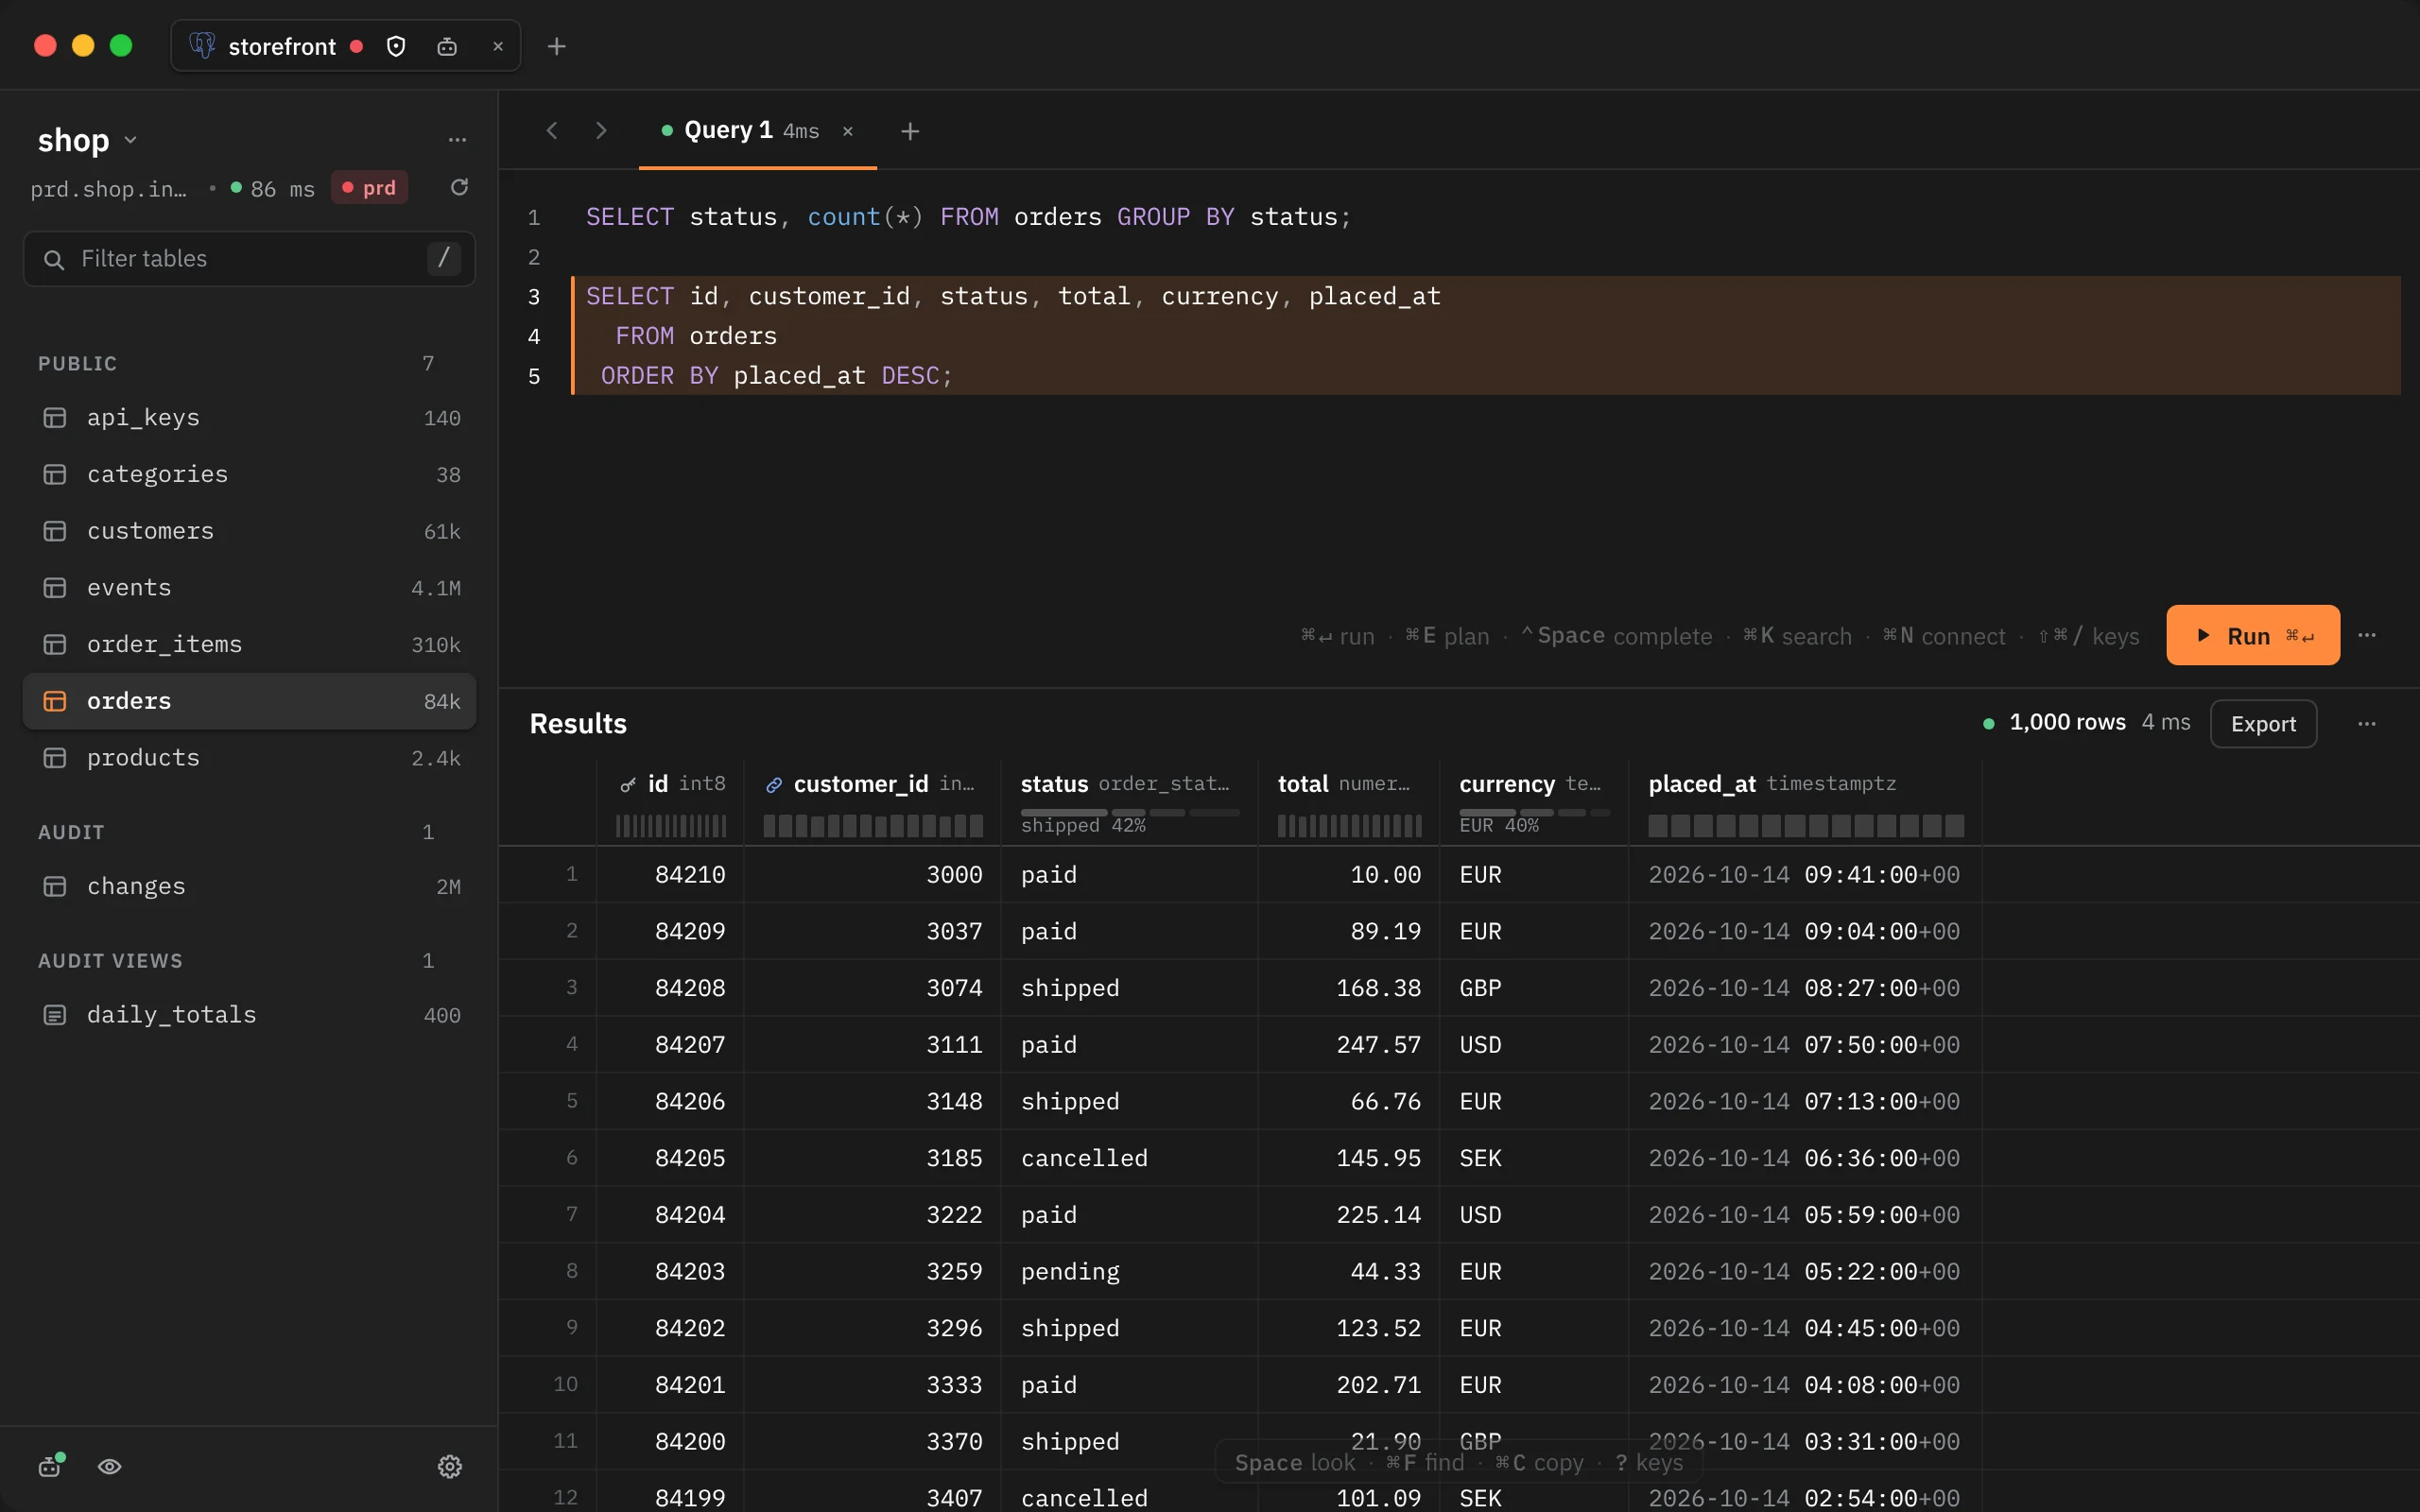Open the AI assistant icon at sidebar bottom

51,1466
